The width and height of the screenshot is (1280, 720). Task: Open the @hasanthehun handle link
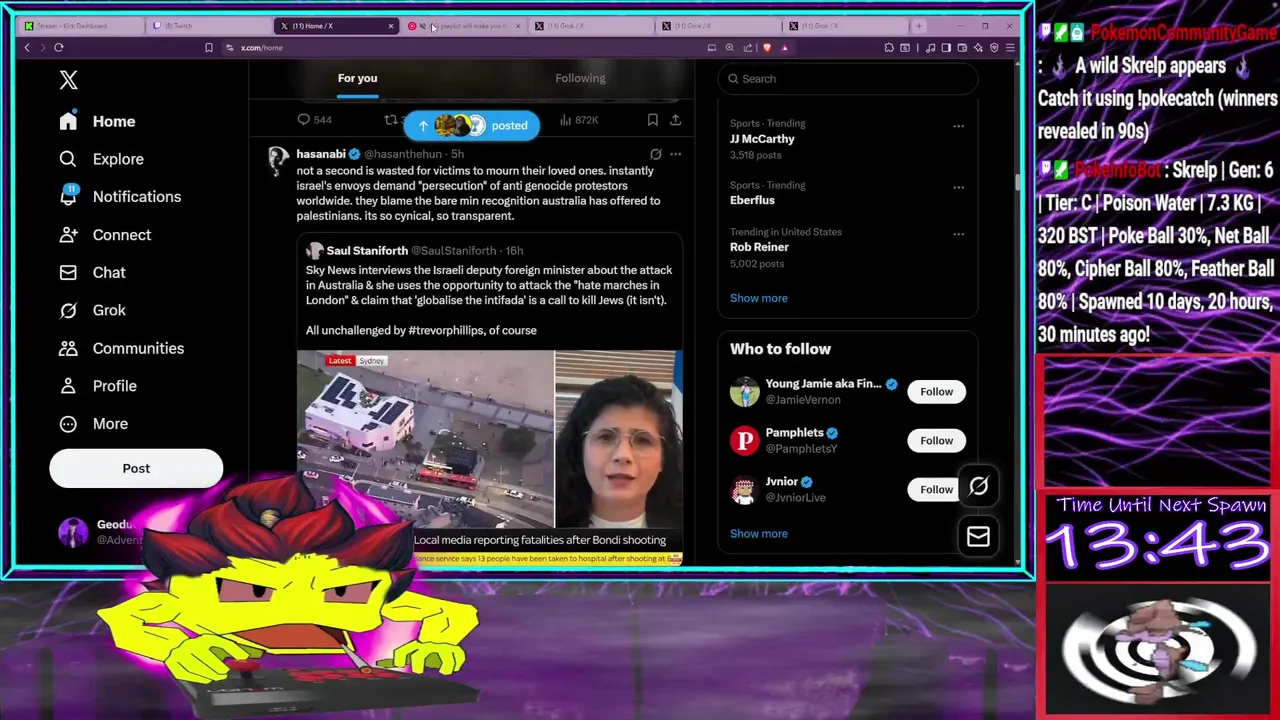403,154
